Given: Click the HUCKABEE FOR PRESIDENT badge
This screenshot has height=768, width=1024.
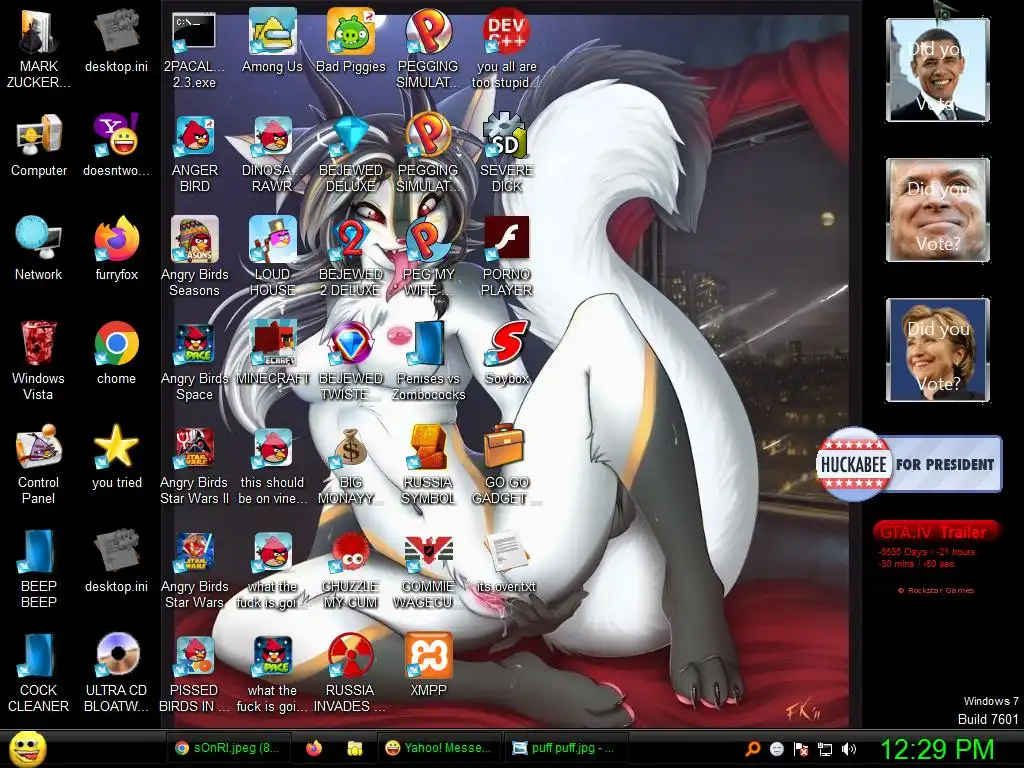Looking at the screenshot, I should (x=909, y=464).
